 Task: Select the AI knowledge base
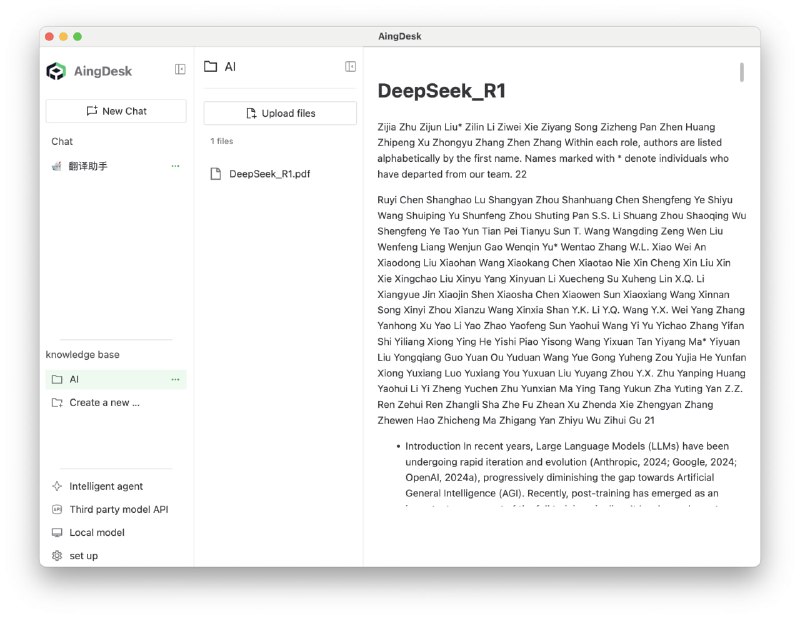[x=74, y=379]
